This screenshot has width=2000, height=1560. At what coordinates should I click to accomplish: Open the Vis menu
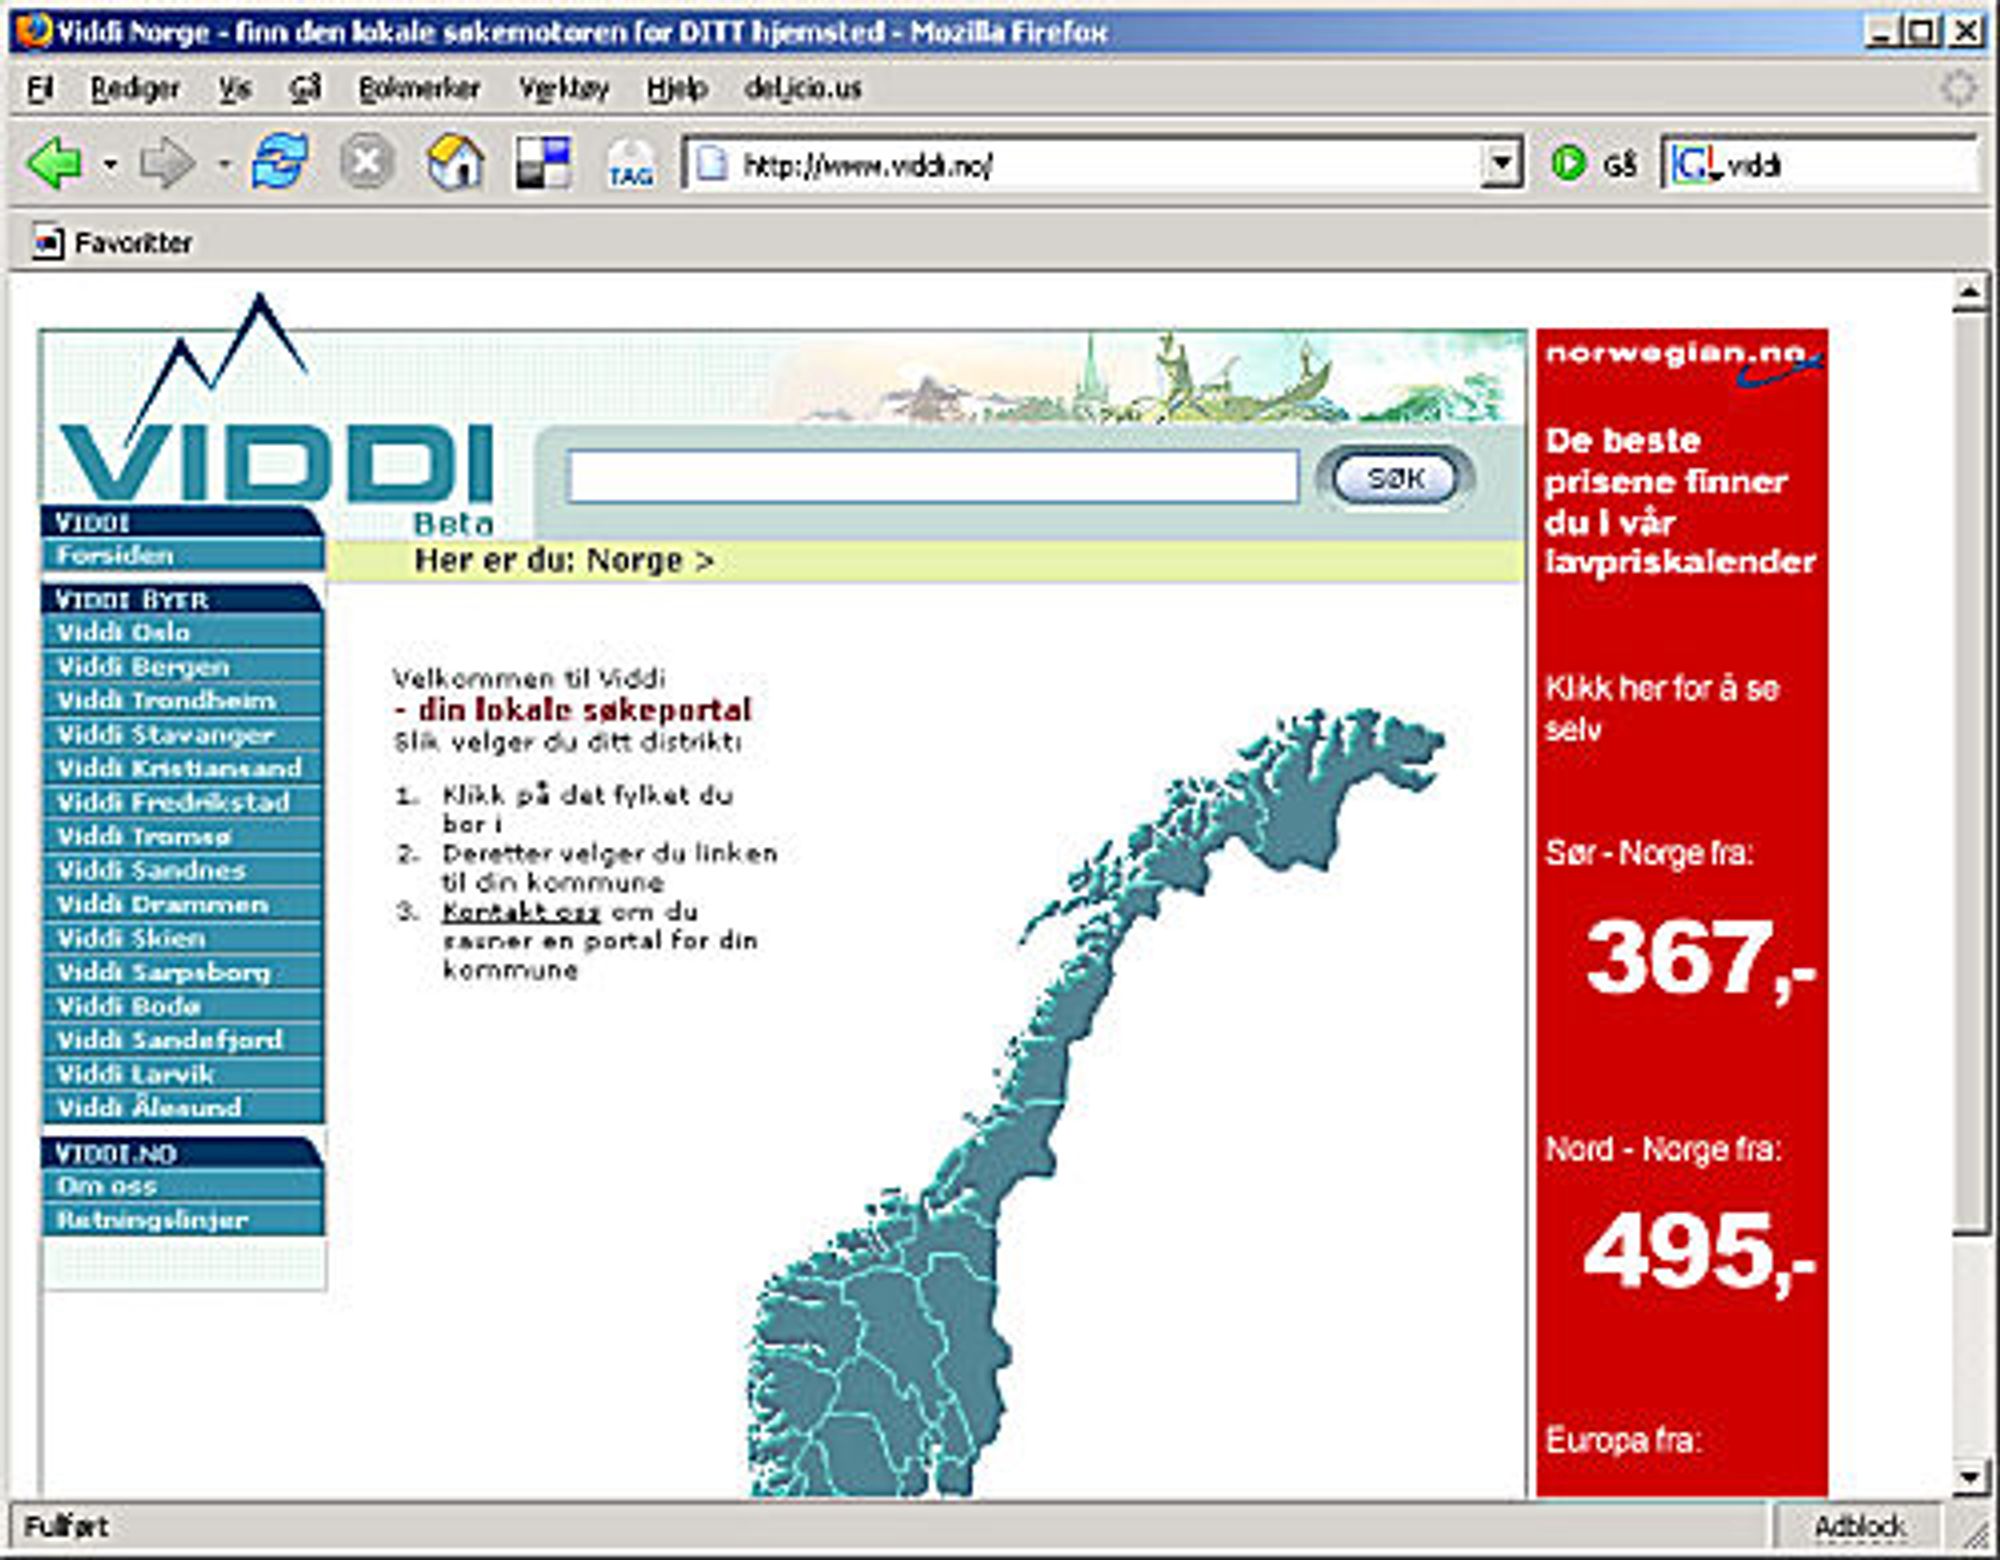point(235,89)
